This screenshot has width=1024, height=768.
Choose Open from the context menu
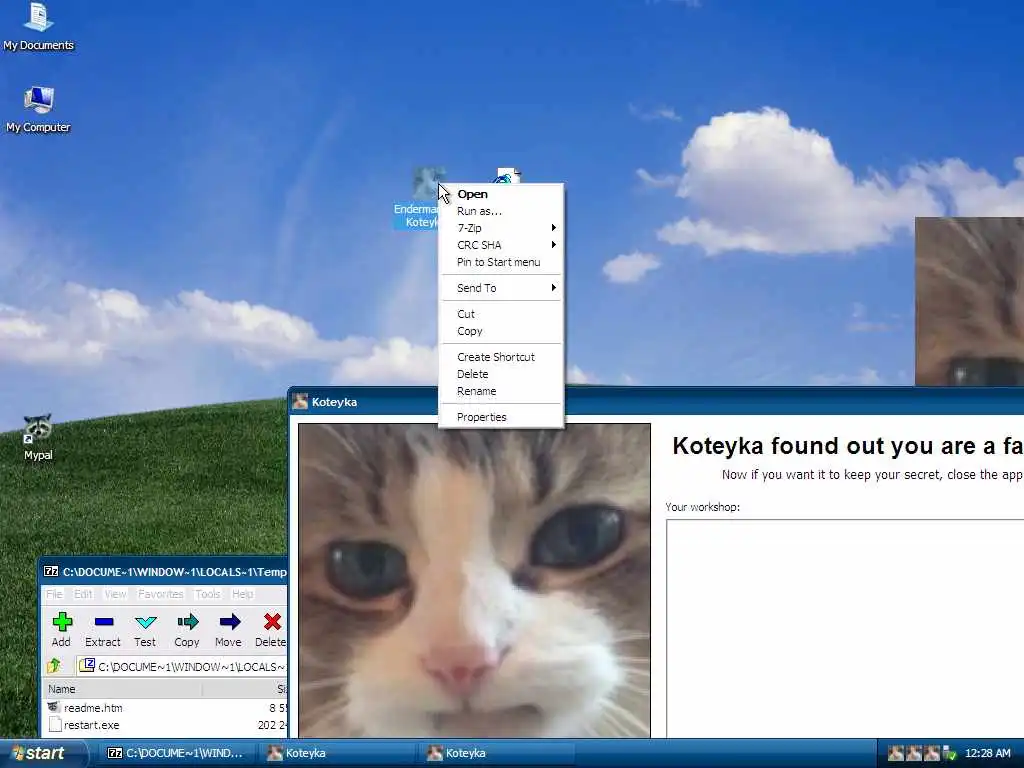501,194
